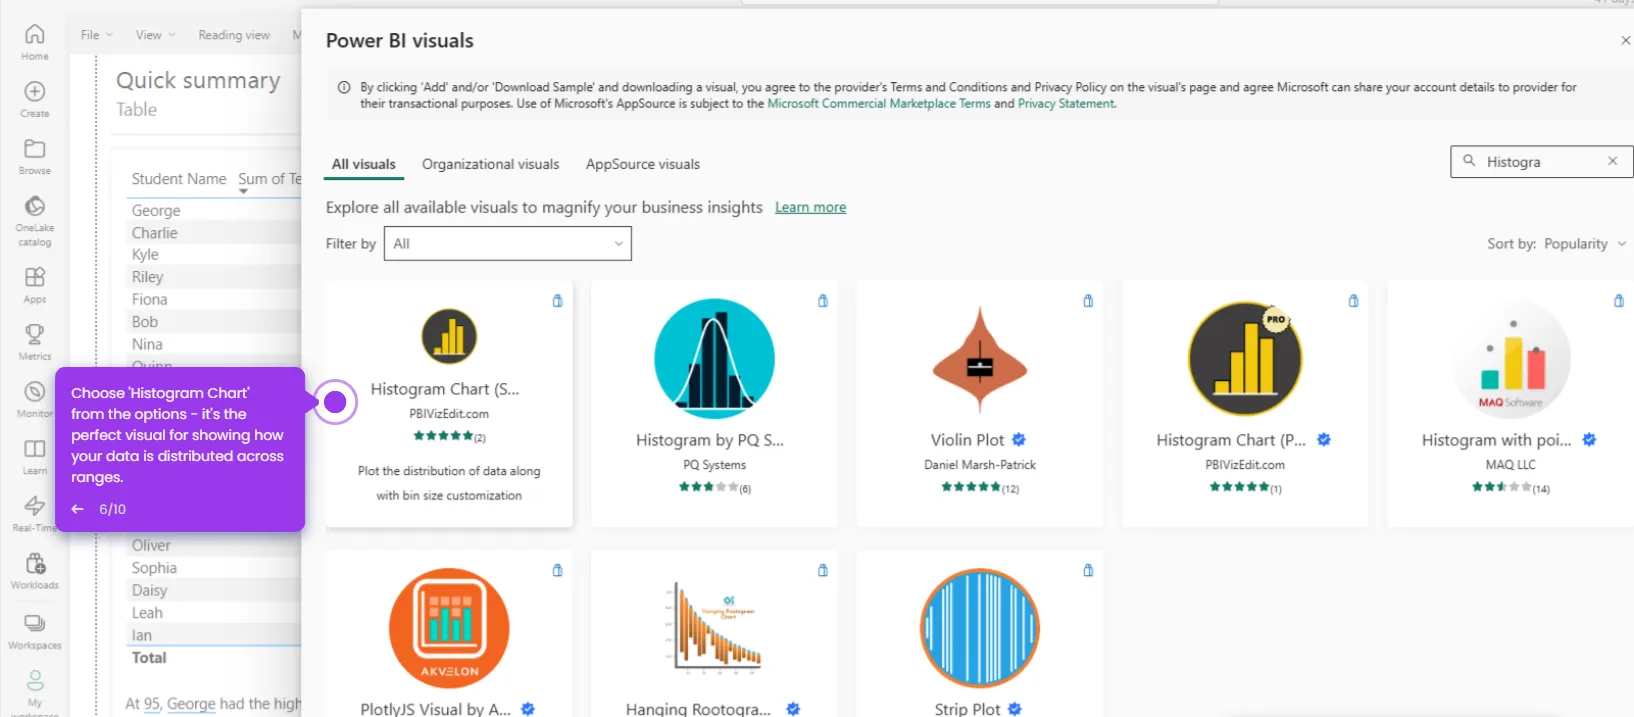The width and height of the screenshot is (1634, 717).
Task: Select PlotlyJS Visual by Akvelon thumbnail
Action: click(449, 628)
